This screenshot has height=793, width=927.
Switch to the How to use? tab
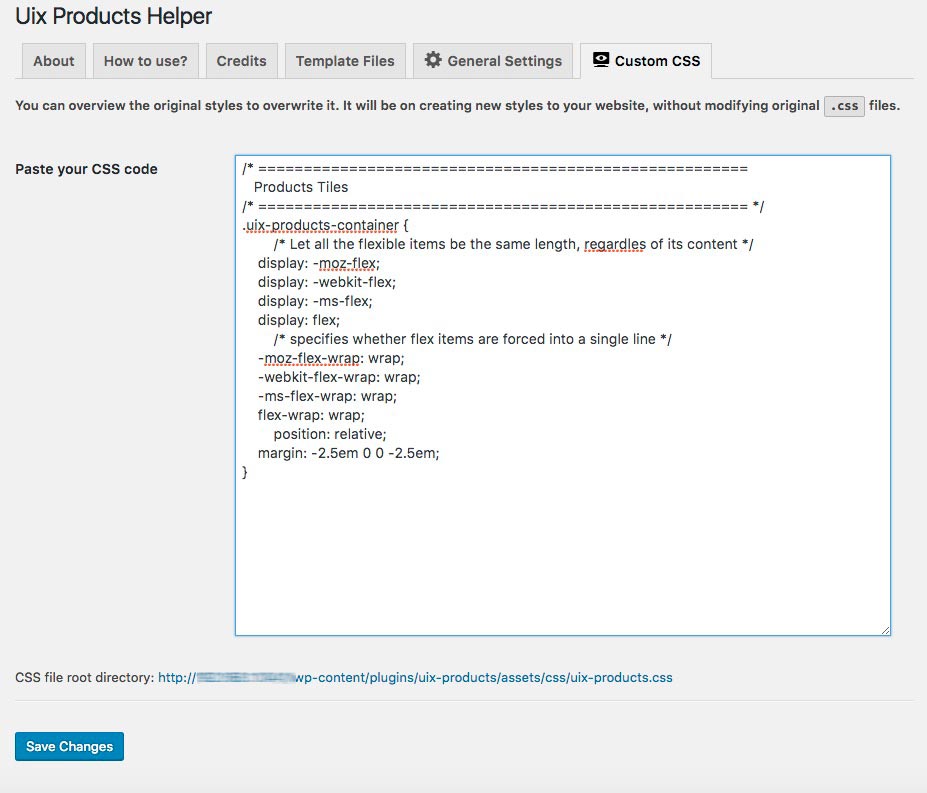tap(146, 61)
